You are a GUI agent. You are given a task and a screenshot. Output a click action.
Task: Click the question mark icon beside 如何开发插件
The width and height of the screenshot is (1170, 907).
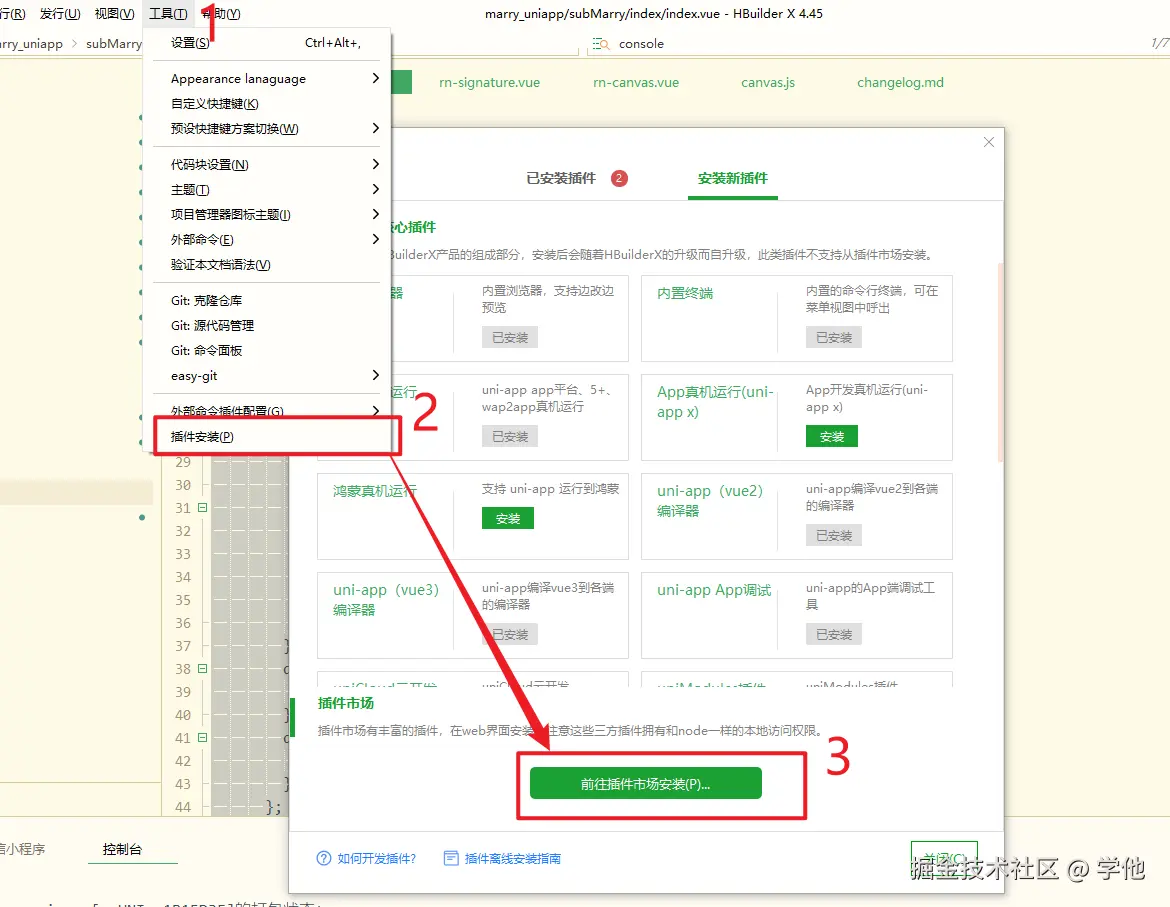[x=320, y=858]
